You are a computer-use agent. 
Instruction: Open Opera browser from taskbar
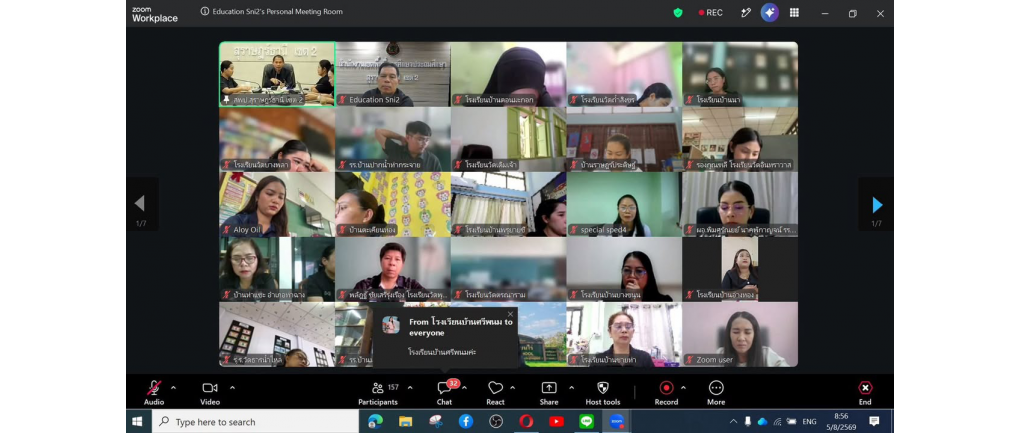coord(526,421)
